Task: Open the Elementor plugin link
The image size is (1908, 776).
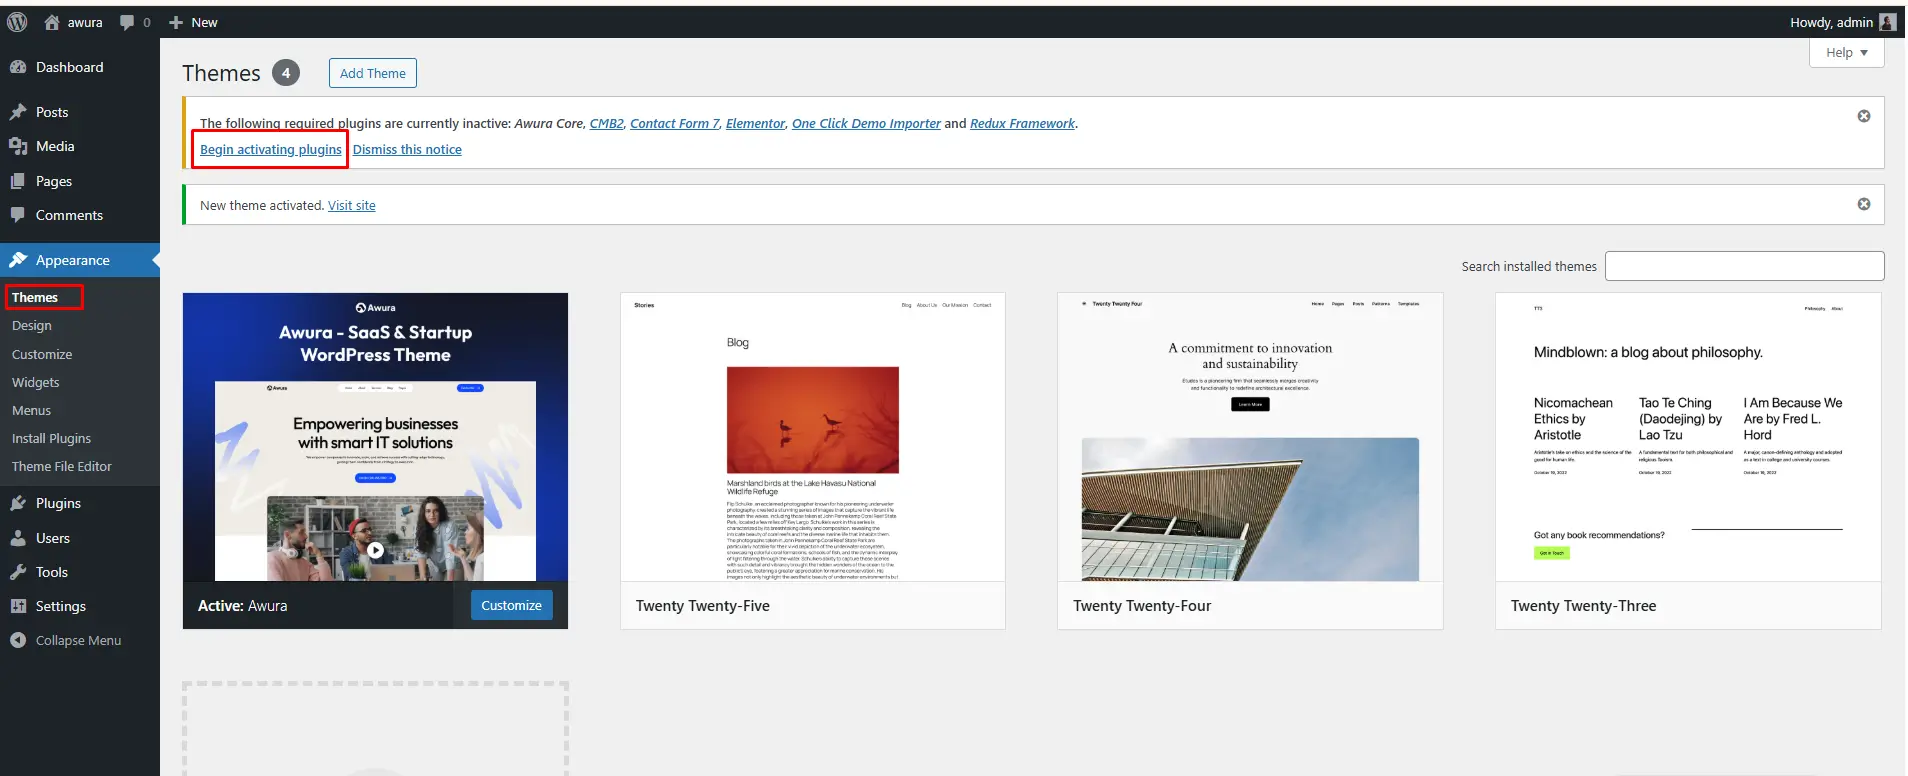Action: click(x=755, y=123)
